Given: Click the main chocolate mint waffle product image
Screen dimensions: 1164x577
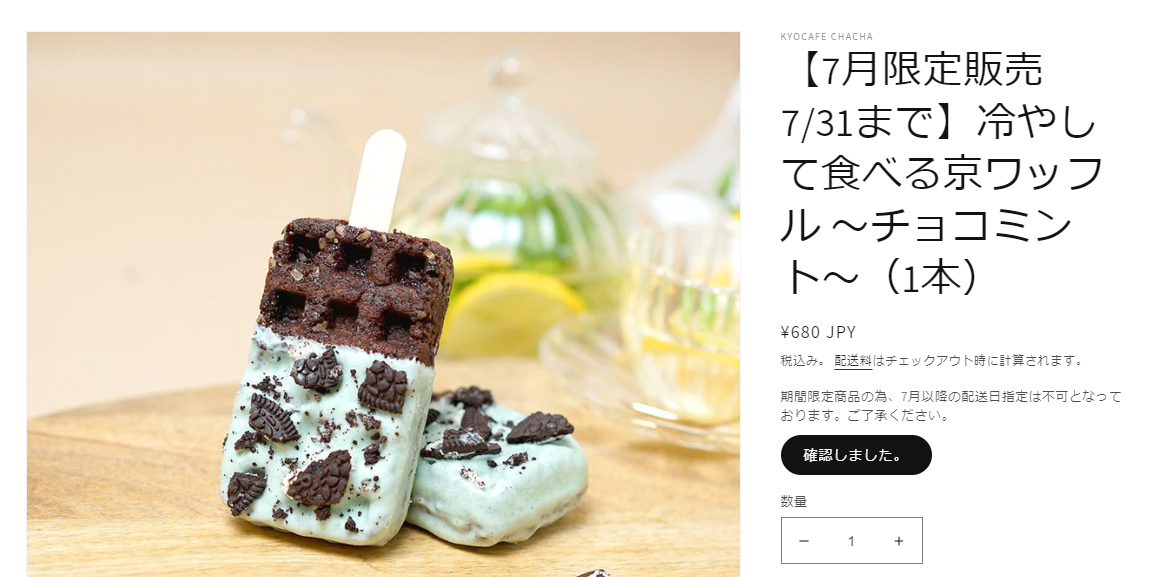Looking at the screenshot, I should point(383,304).
